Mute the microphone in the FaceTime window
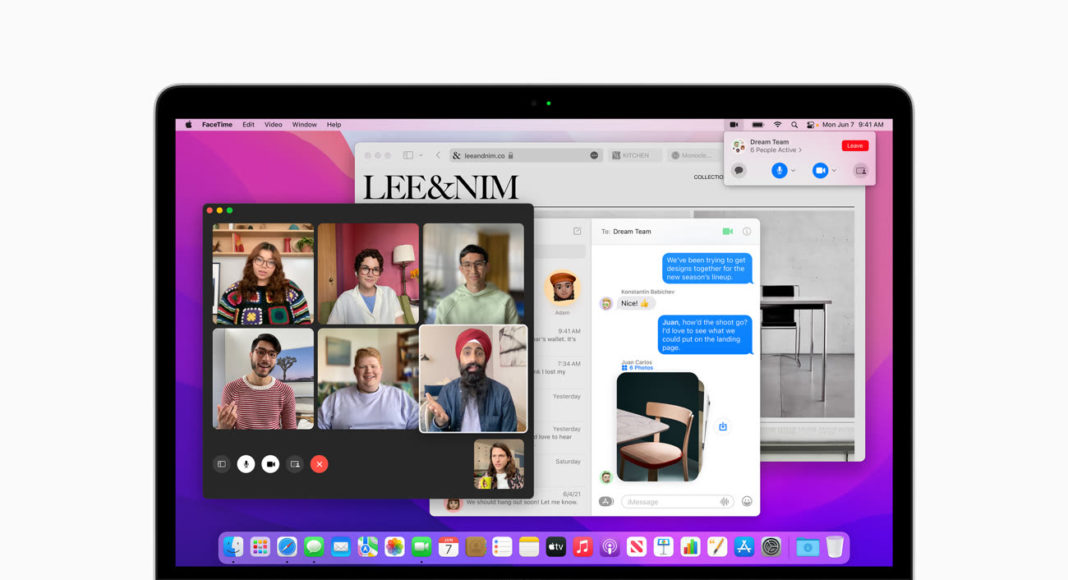Image resolution: width=1068 pixels, height=580 pixels. click(x=246, y=464)
